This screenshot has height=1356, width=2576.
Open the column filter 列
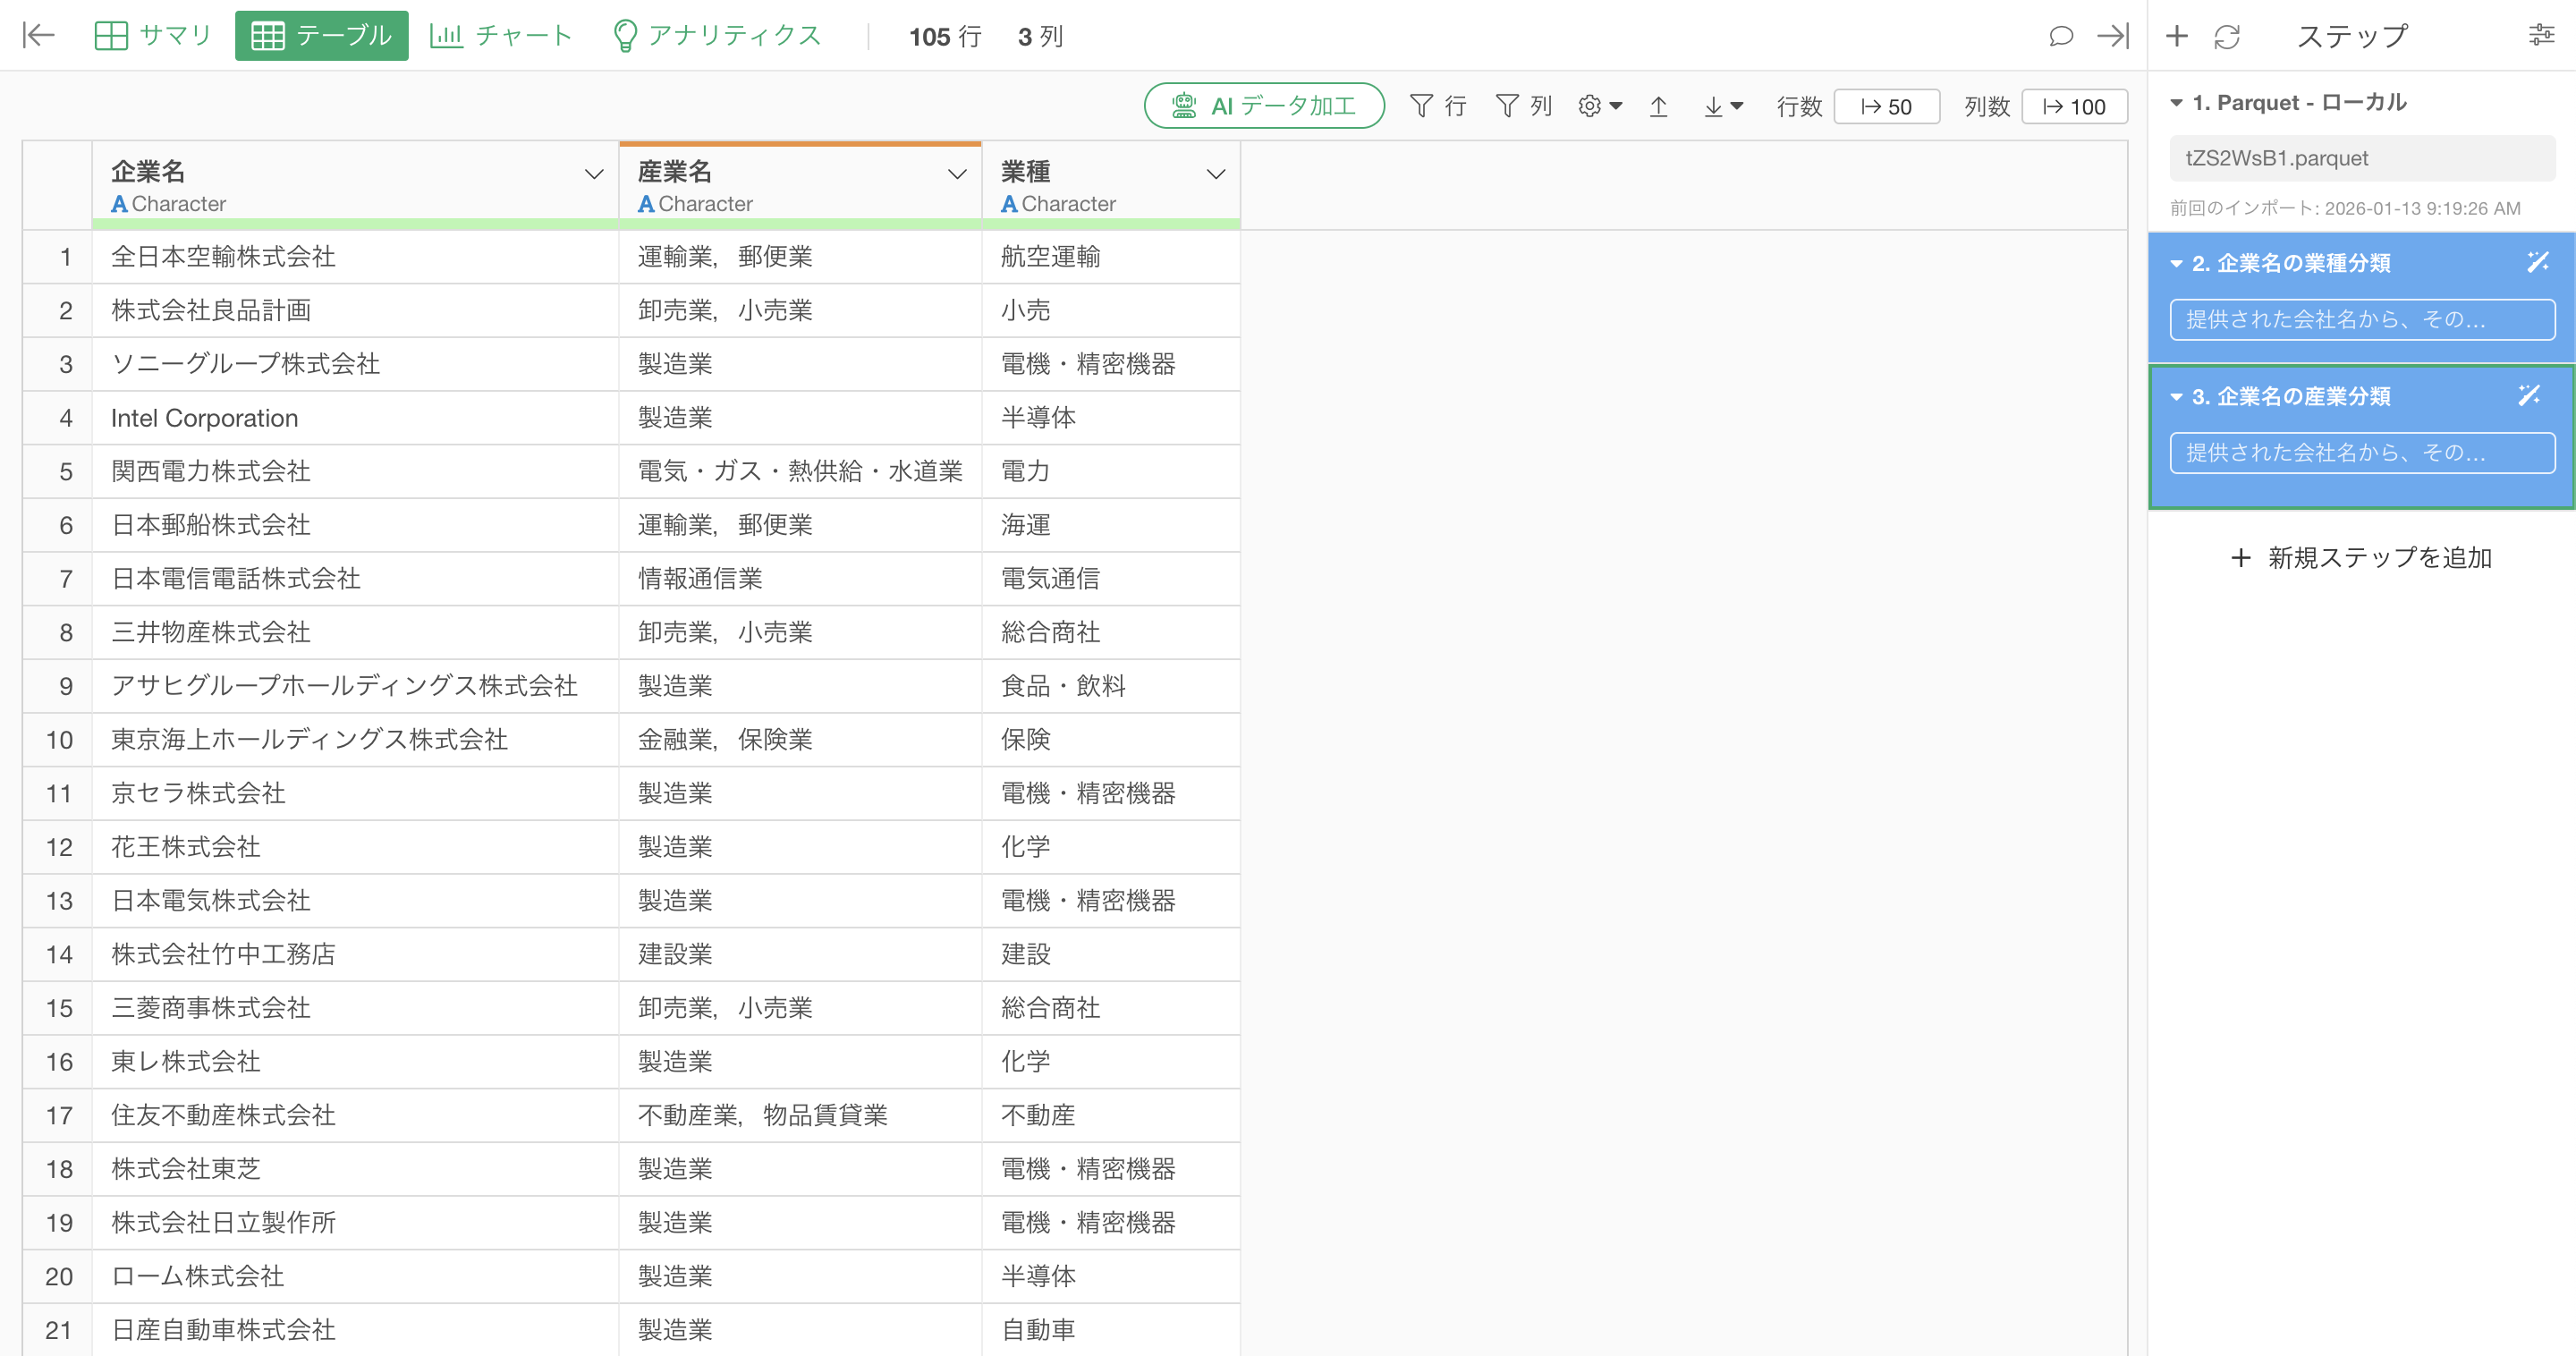pyautogui.click(x=1523, y=106)
